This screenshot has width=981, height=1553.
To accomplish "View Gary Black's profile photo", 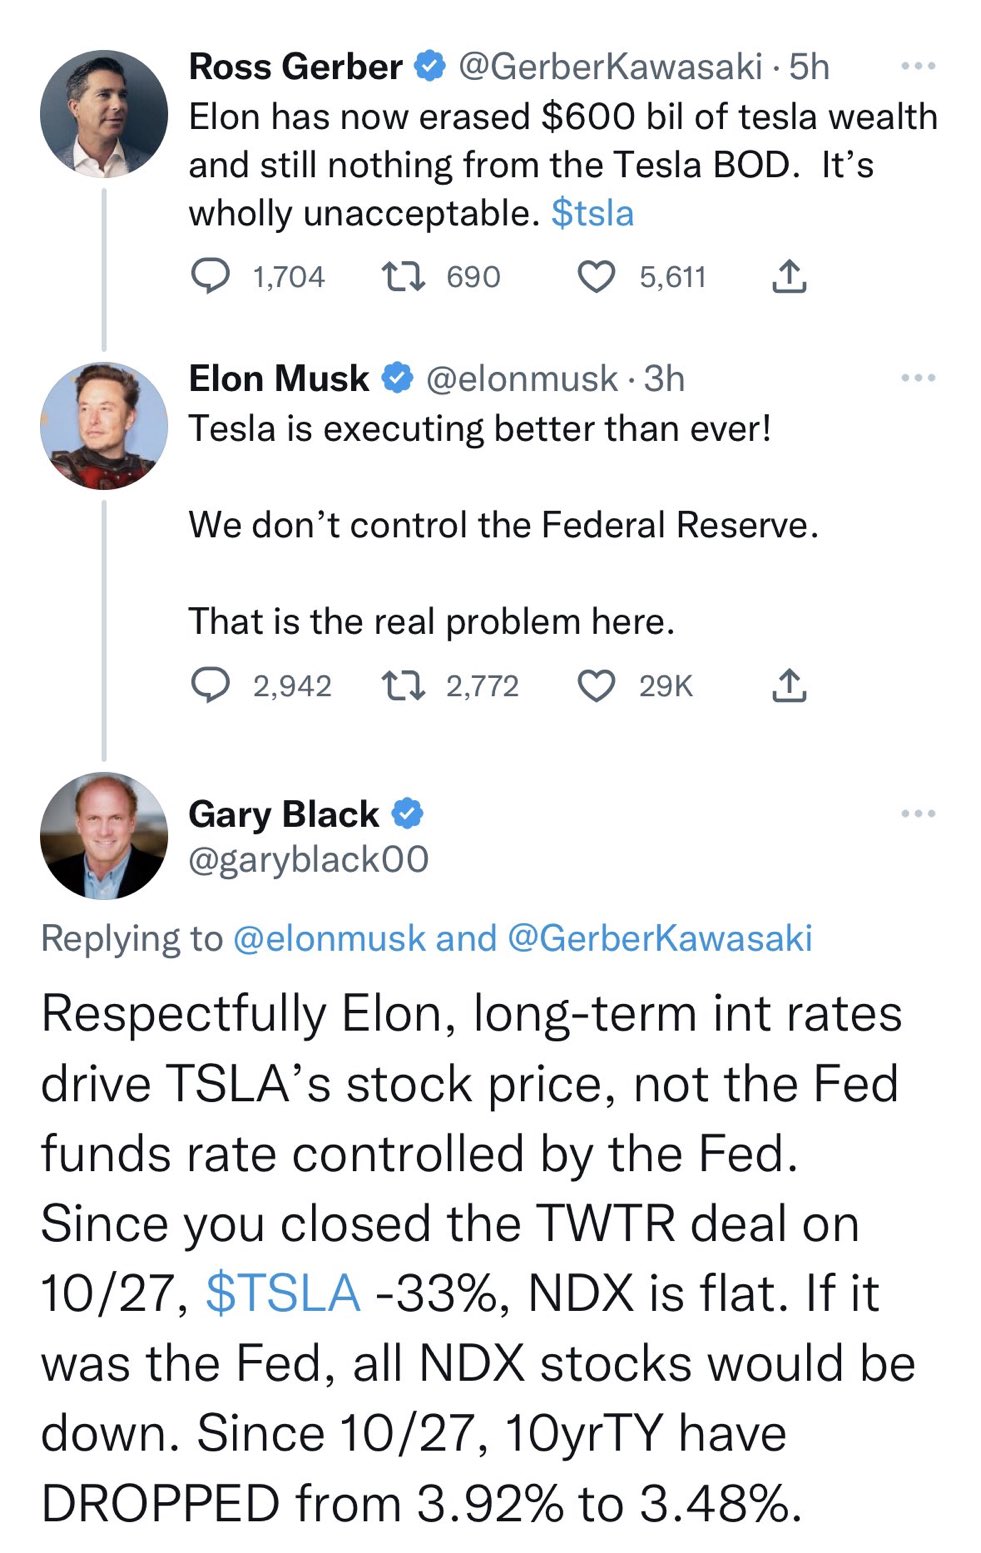I will 104,836.
